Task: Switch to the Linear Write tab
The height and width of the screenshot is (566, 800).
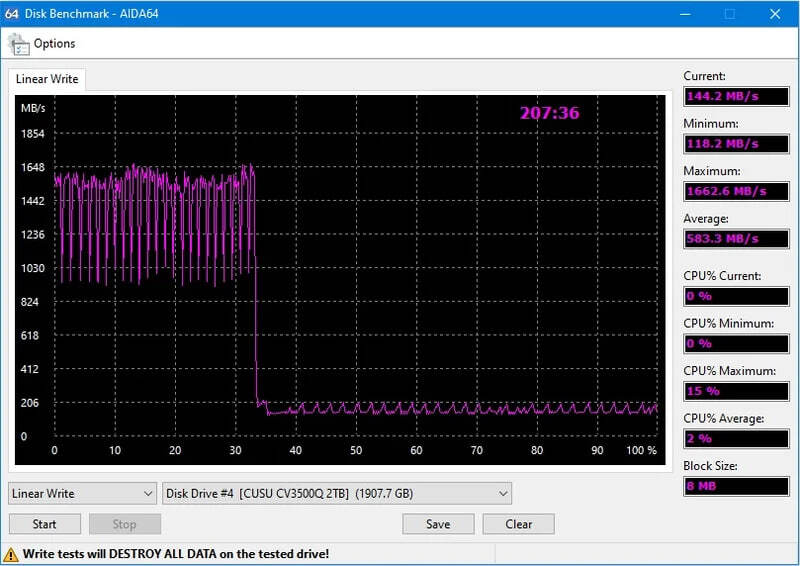Action: pyautogui.click(x=47, y=79)
